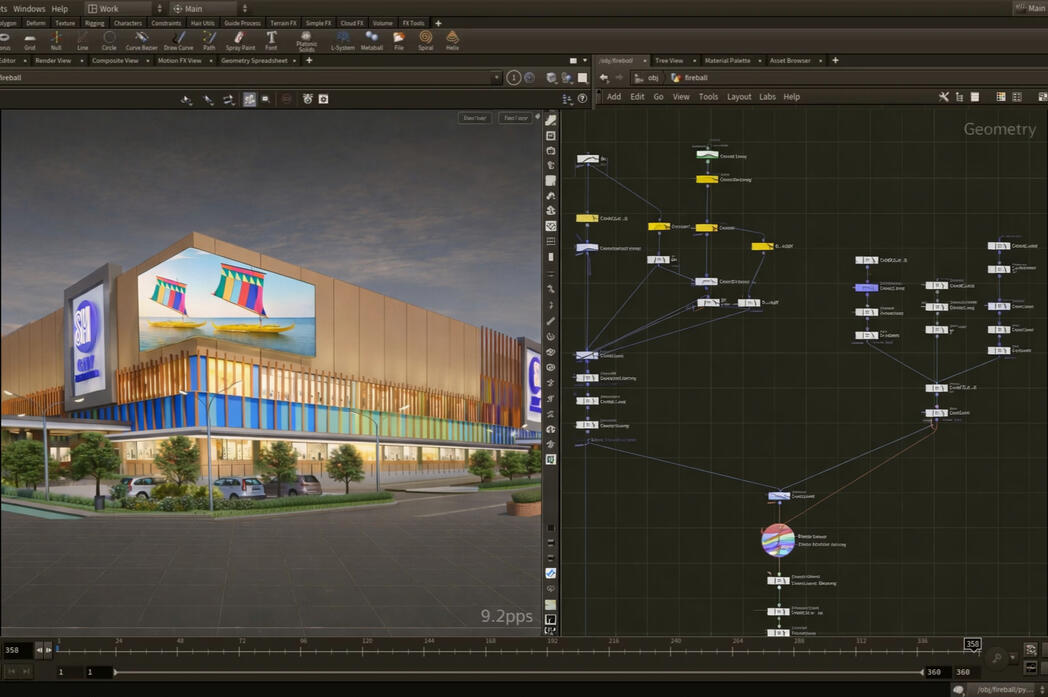Select the L-System shelf tool

(x=343, y=41)
